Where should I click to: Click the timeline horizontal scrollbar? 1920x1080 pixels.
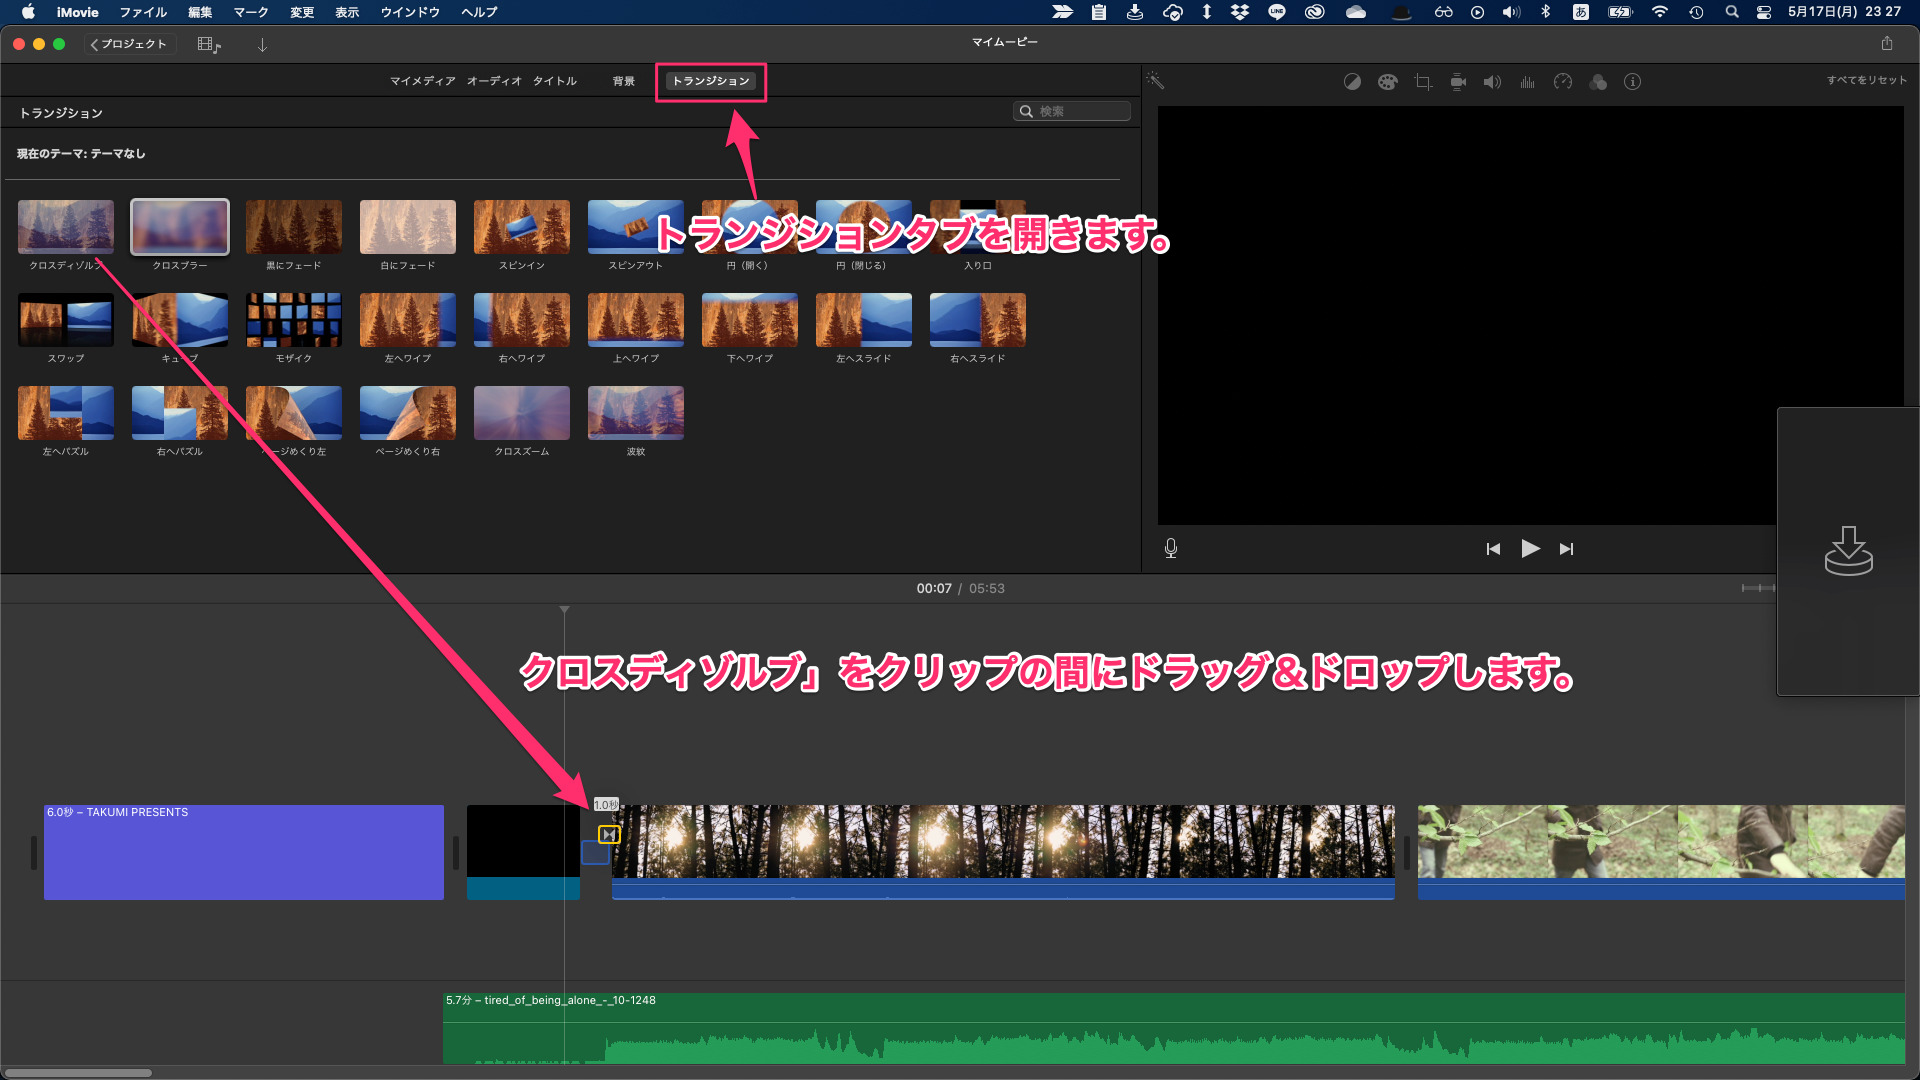(78, 1073)
